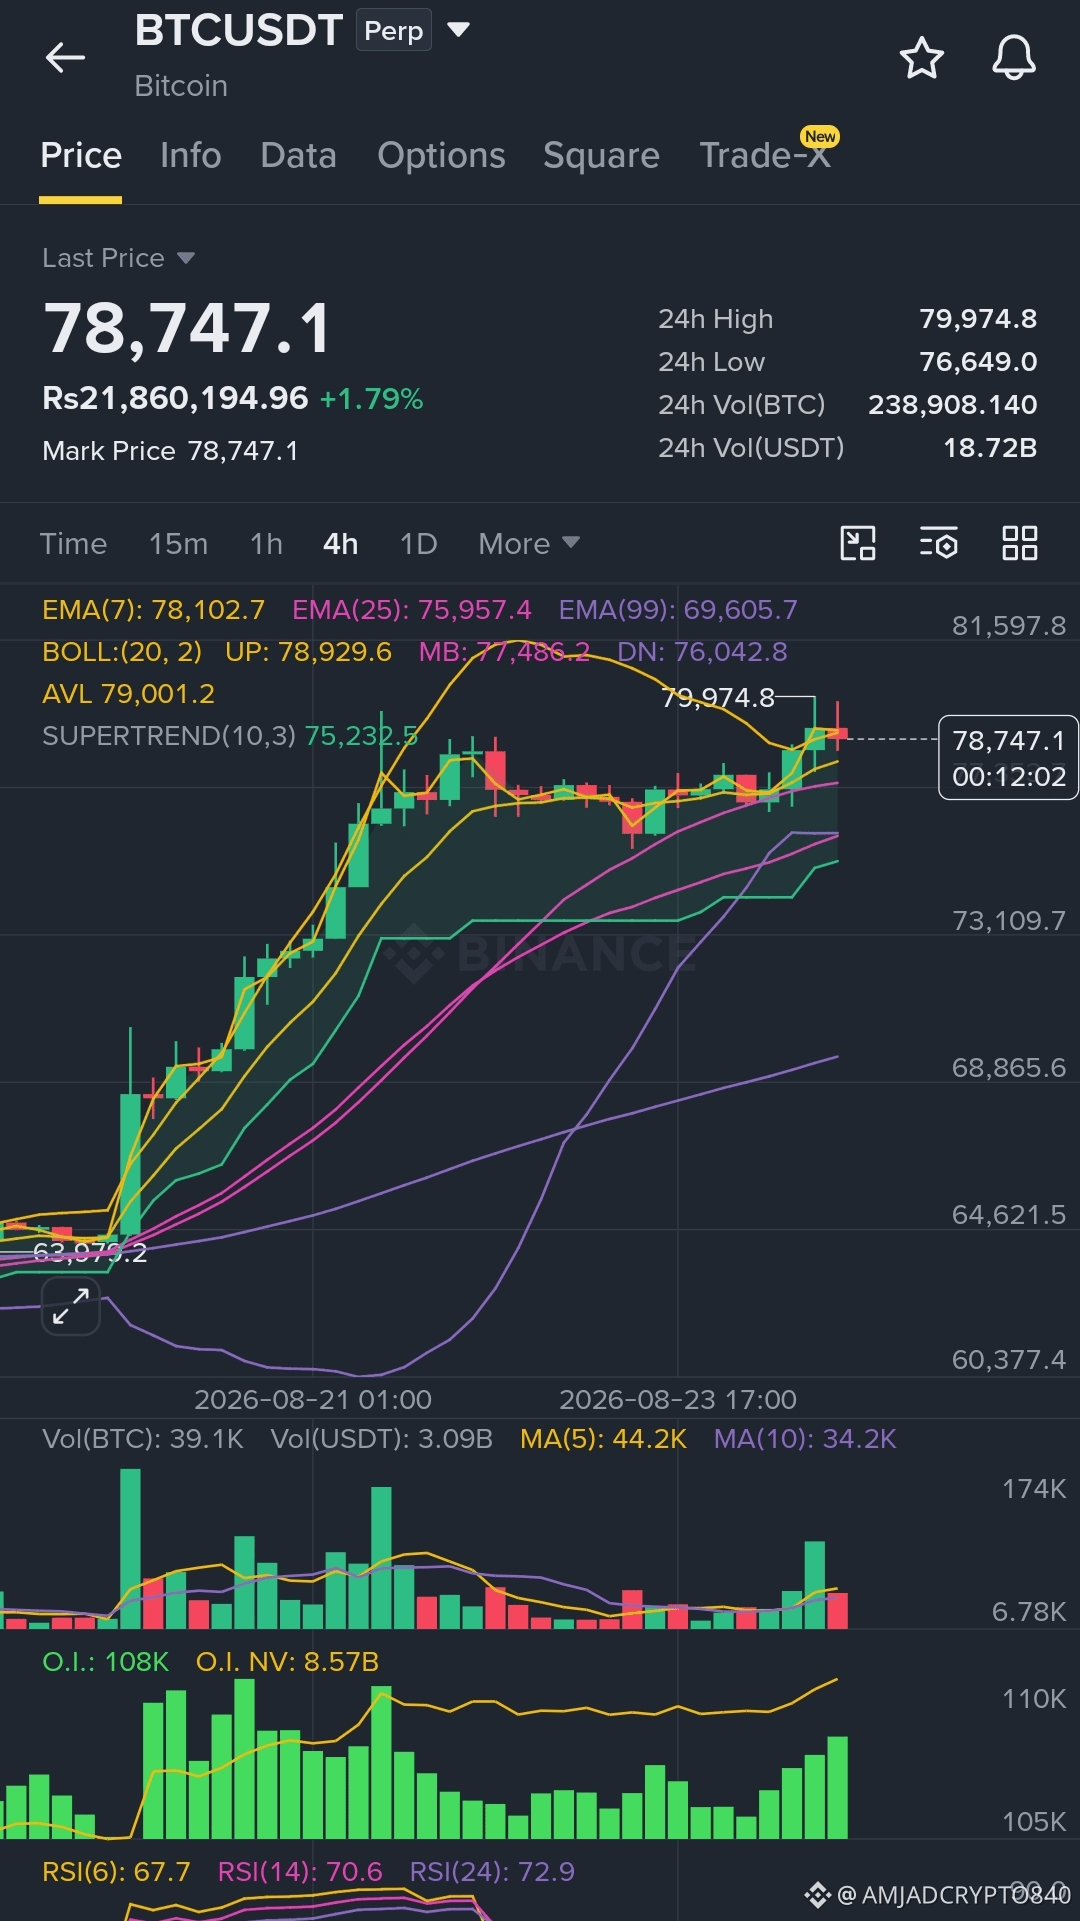Screen dimensions: 1080x1921
Task: Tap the 2026-08-21 01:00 time marker
Action: 313,1399
